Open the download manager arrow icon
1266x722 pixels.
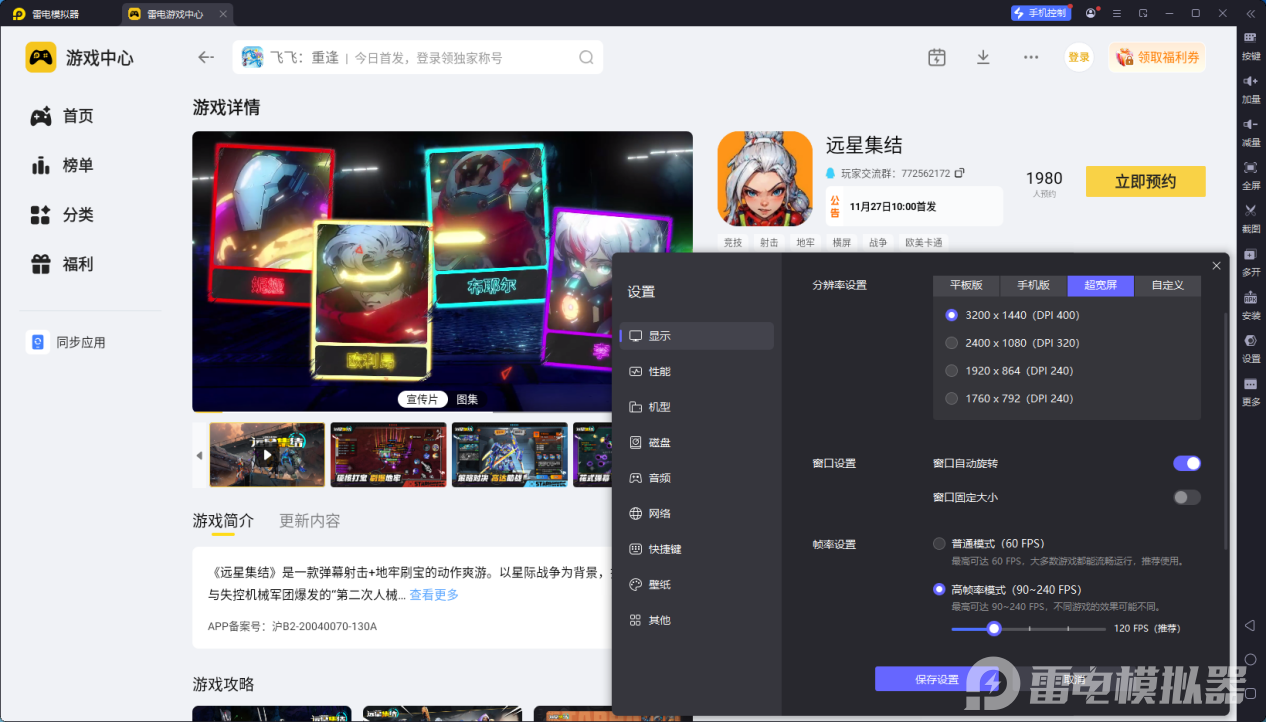(983, 57)
